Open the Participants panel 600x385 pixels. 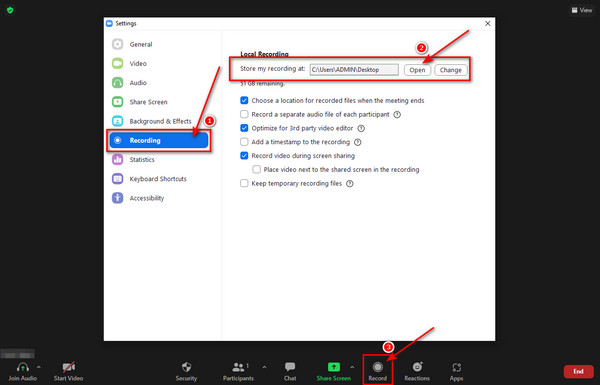pos(238,371)
